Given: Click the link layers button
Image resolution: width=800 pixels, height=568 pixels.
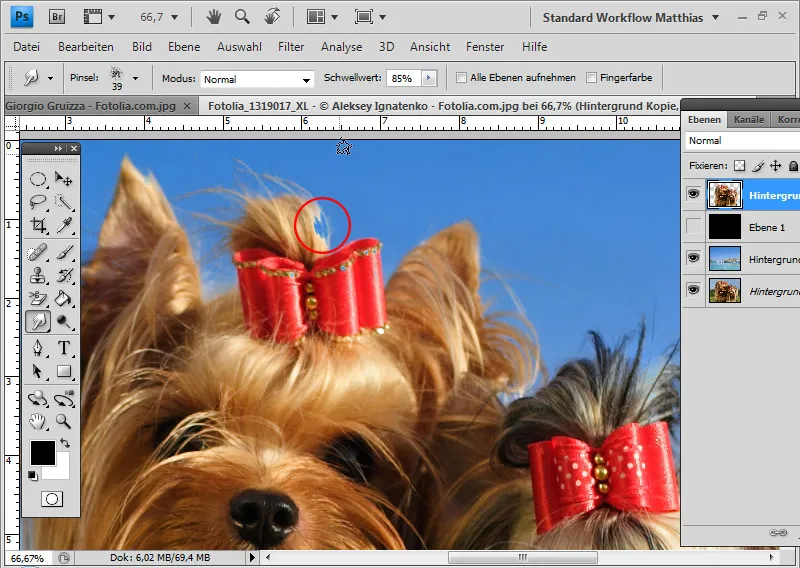Looking at the screenshot, I should [x=778, y=532].
